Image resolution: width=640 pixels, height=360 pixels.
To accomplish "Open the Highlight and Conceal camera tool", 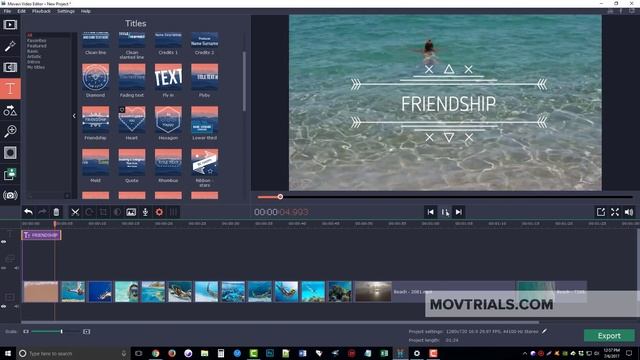I will tap(10, 196).
